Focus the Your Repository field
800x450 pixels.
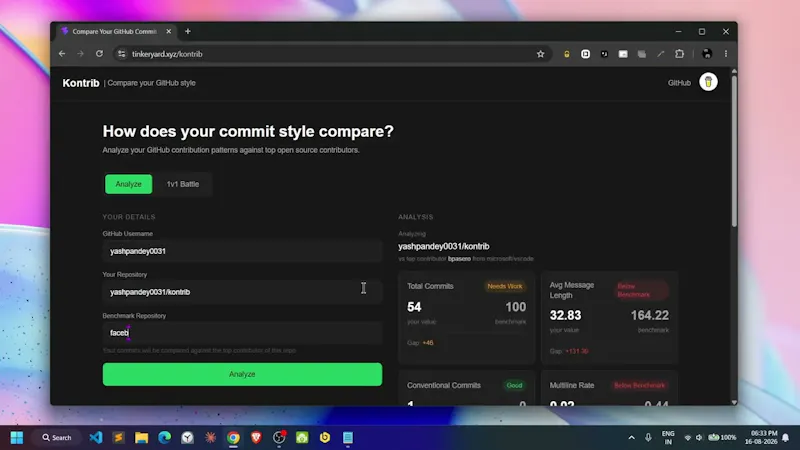242,292
